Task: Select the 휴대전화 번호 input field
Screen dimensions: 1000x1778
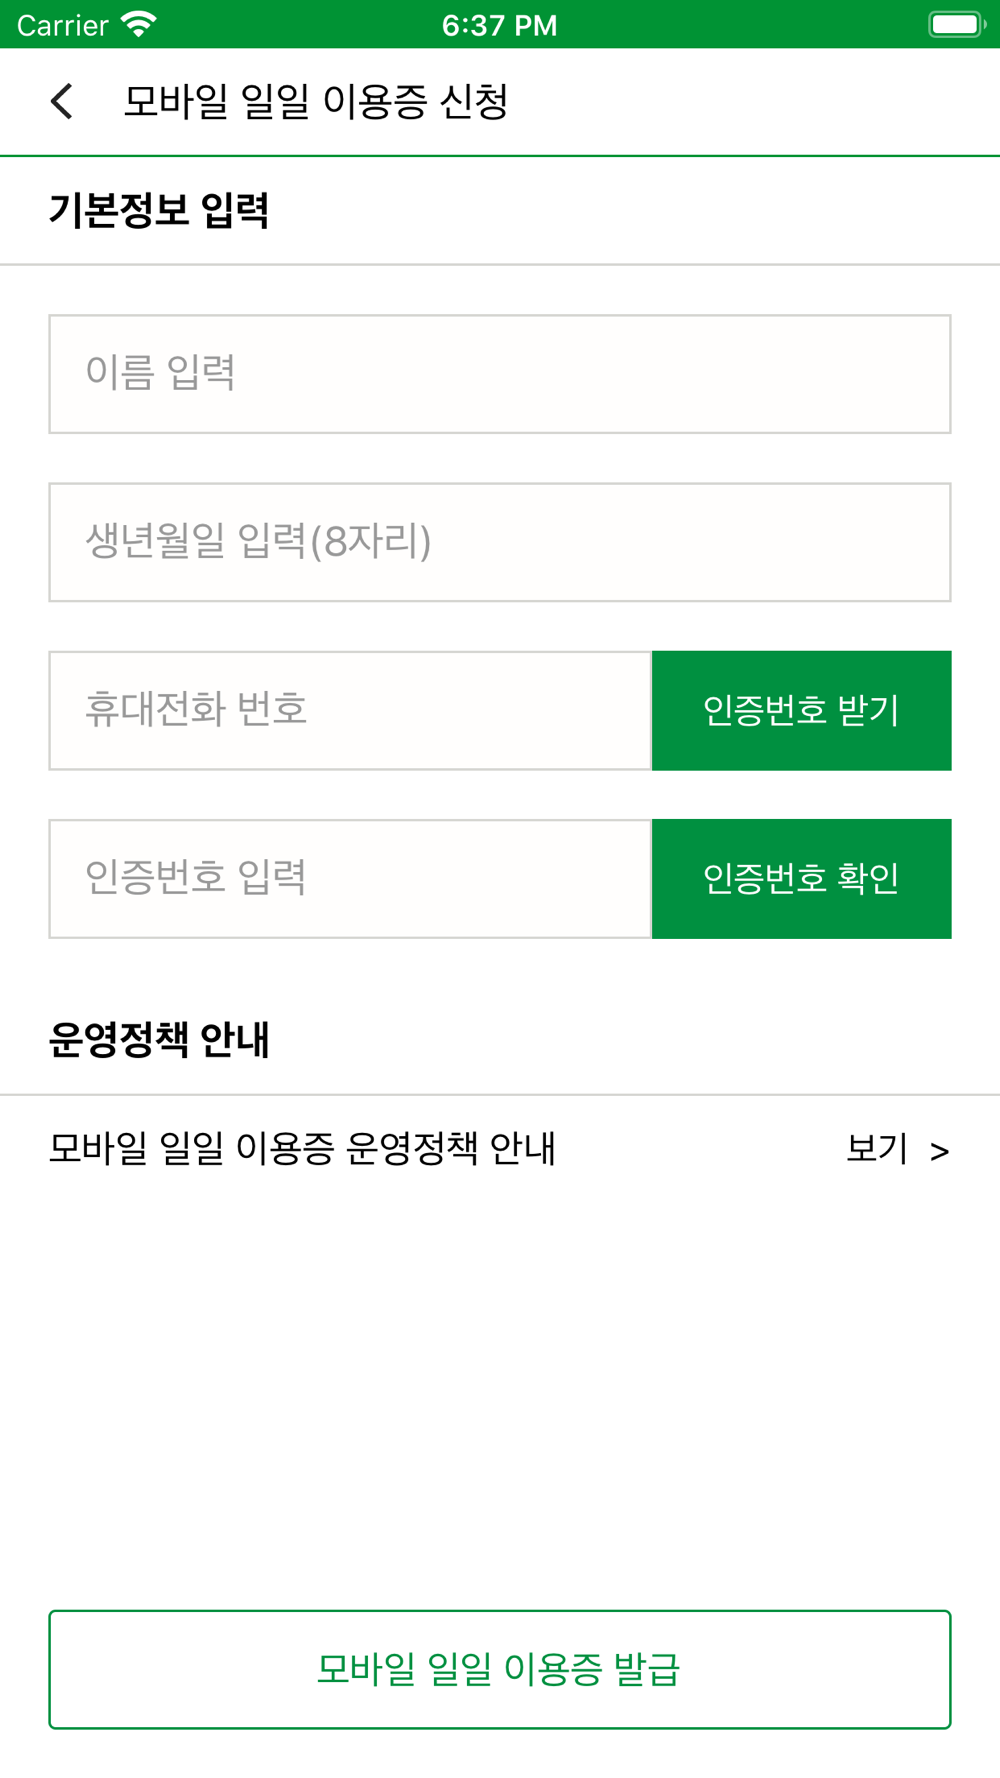Action: pyautogui.click(x=350, y=711)
